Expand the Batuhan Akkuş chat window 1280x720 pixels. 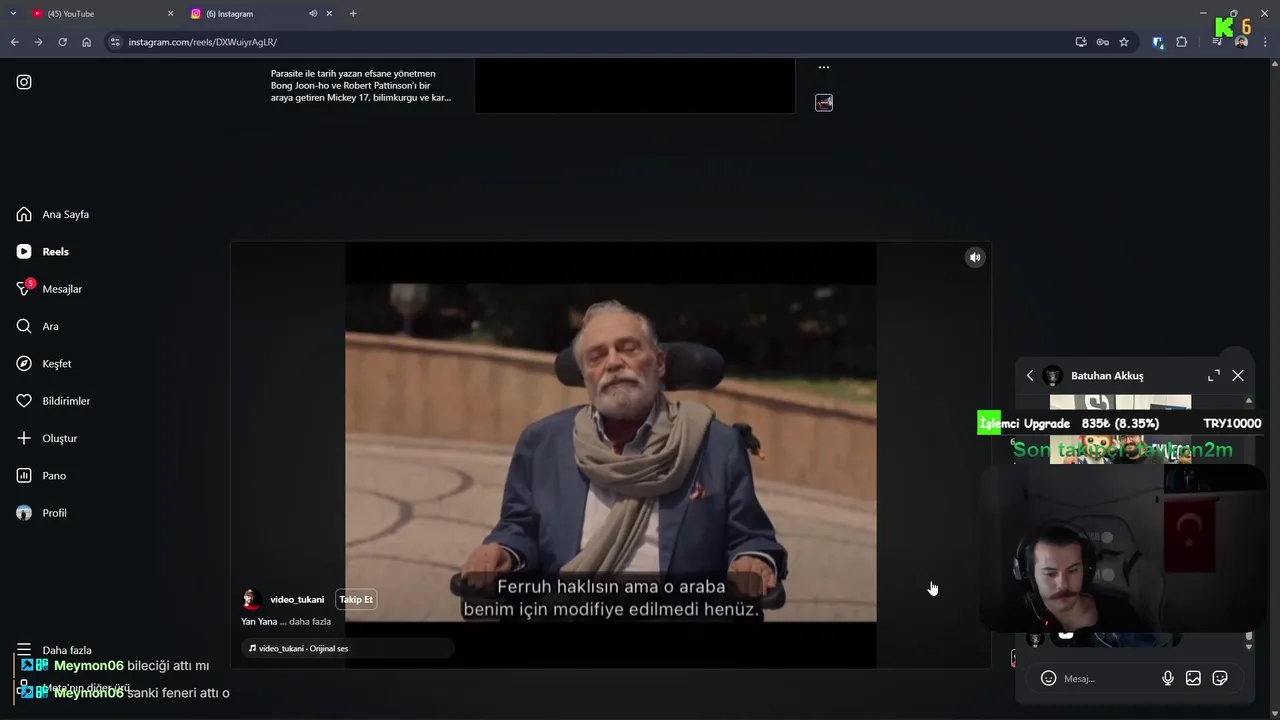tap(1214, 376)
